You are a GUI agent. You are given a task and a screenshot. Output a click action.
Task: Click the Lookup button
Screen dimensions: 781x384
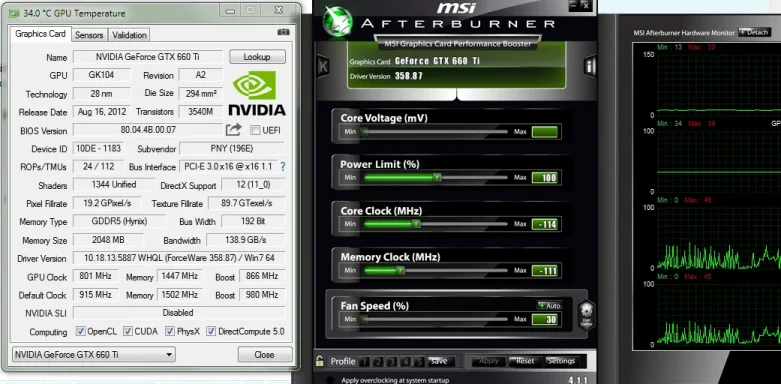point(257,57)
